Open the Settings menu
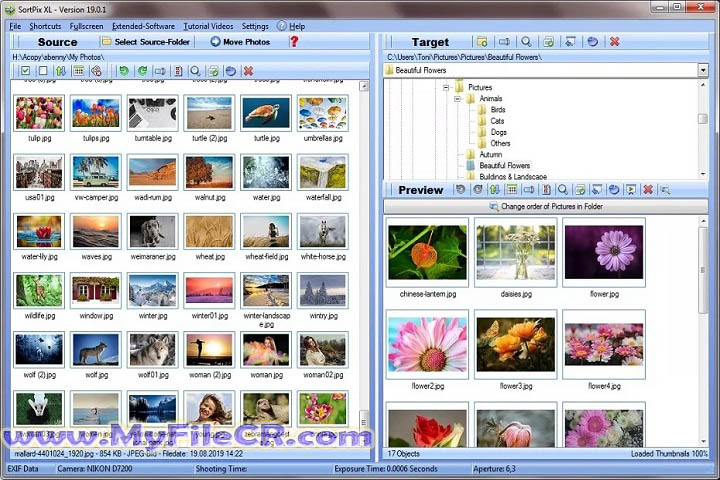Viewport: 720px width, 480px height. (255, 26)
